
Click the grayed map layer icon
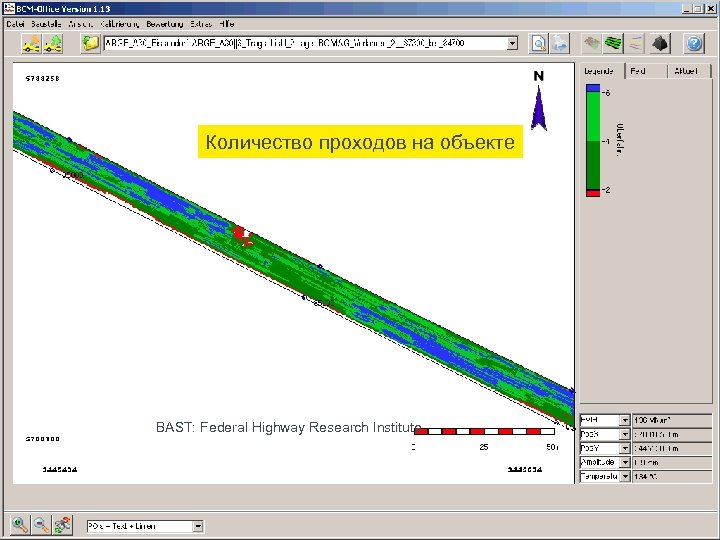click(592, 44)
